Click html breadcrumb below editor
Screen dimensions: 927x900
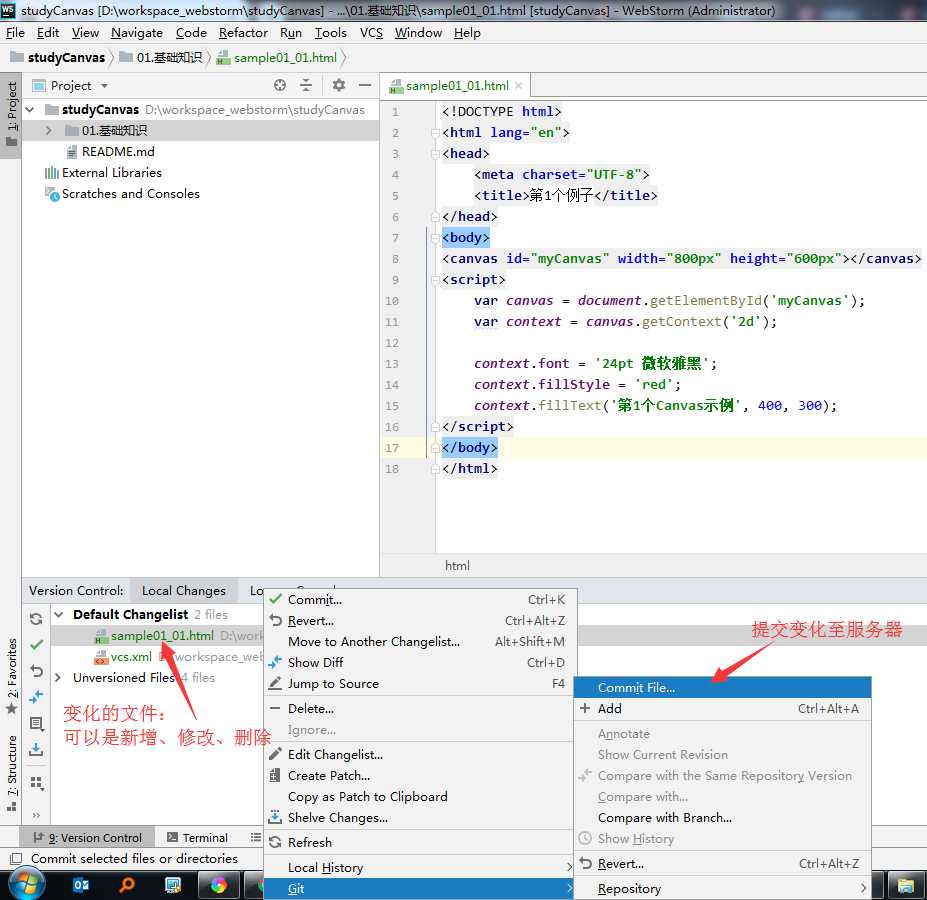[x=457, y=565]
